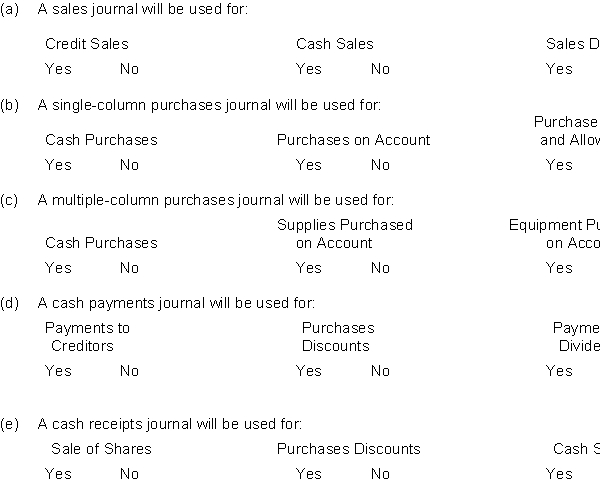Pick No under Payments to Creditors
The height and width of the screenshot is (499, 600).
[x=129, y=371]
